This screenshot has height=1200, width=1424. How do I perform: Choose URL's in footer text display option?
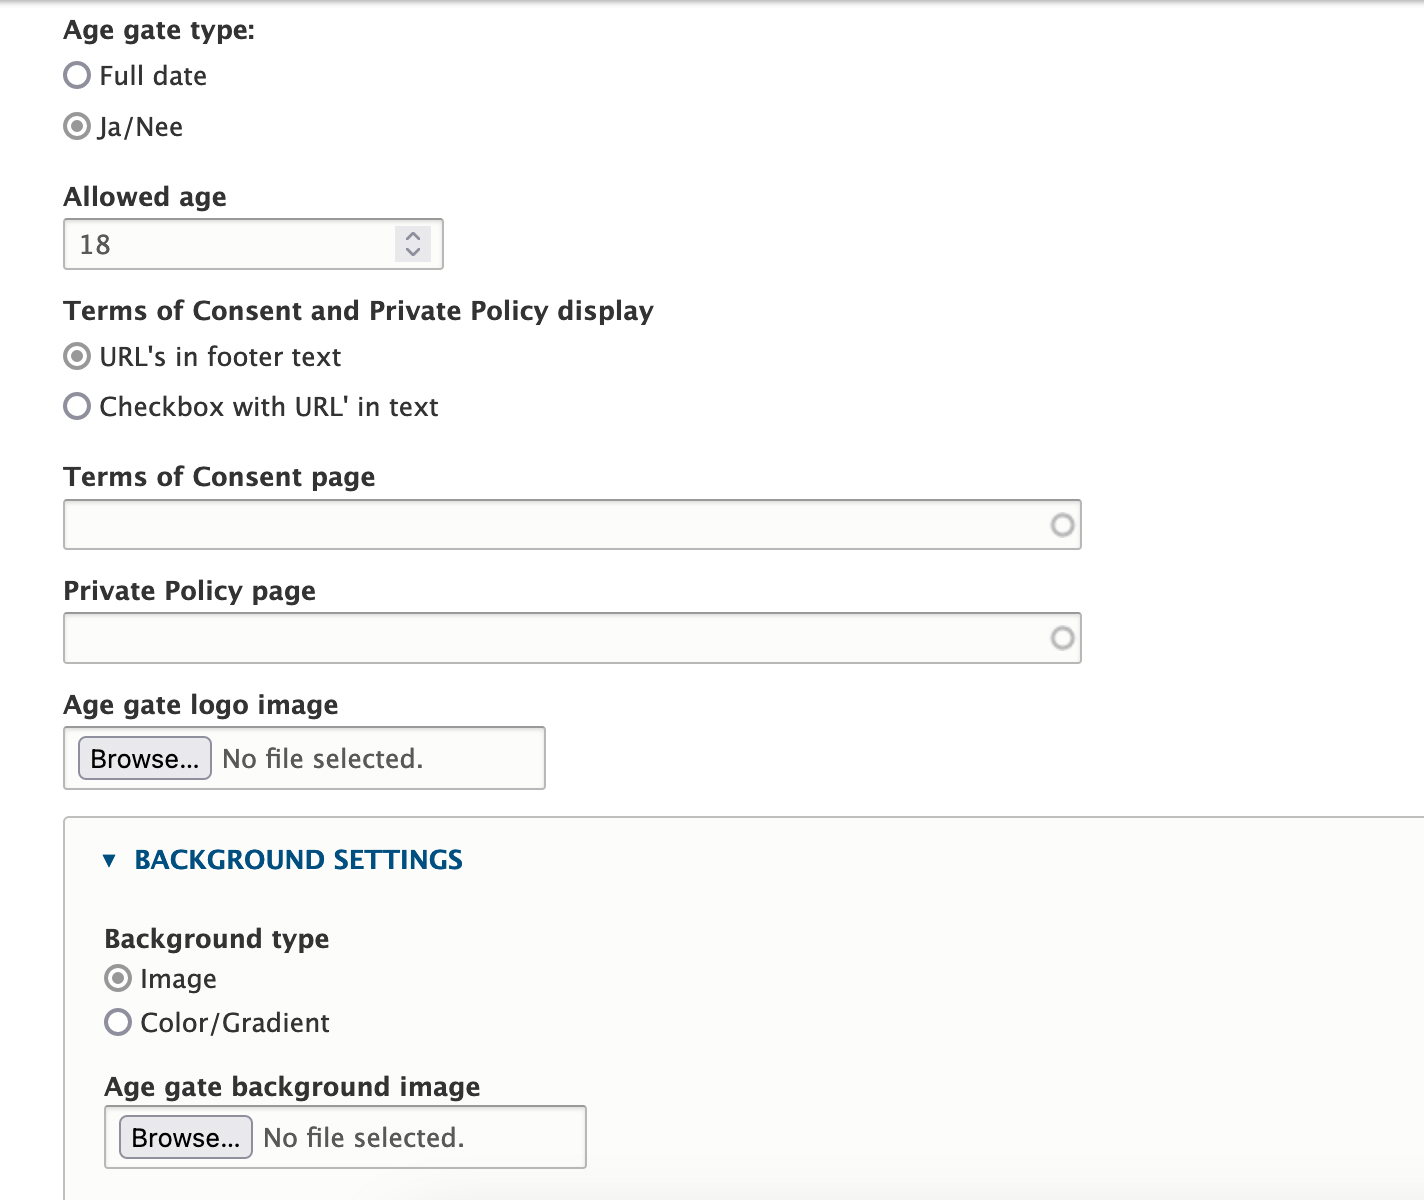(76, 356)
